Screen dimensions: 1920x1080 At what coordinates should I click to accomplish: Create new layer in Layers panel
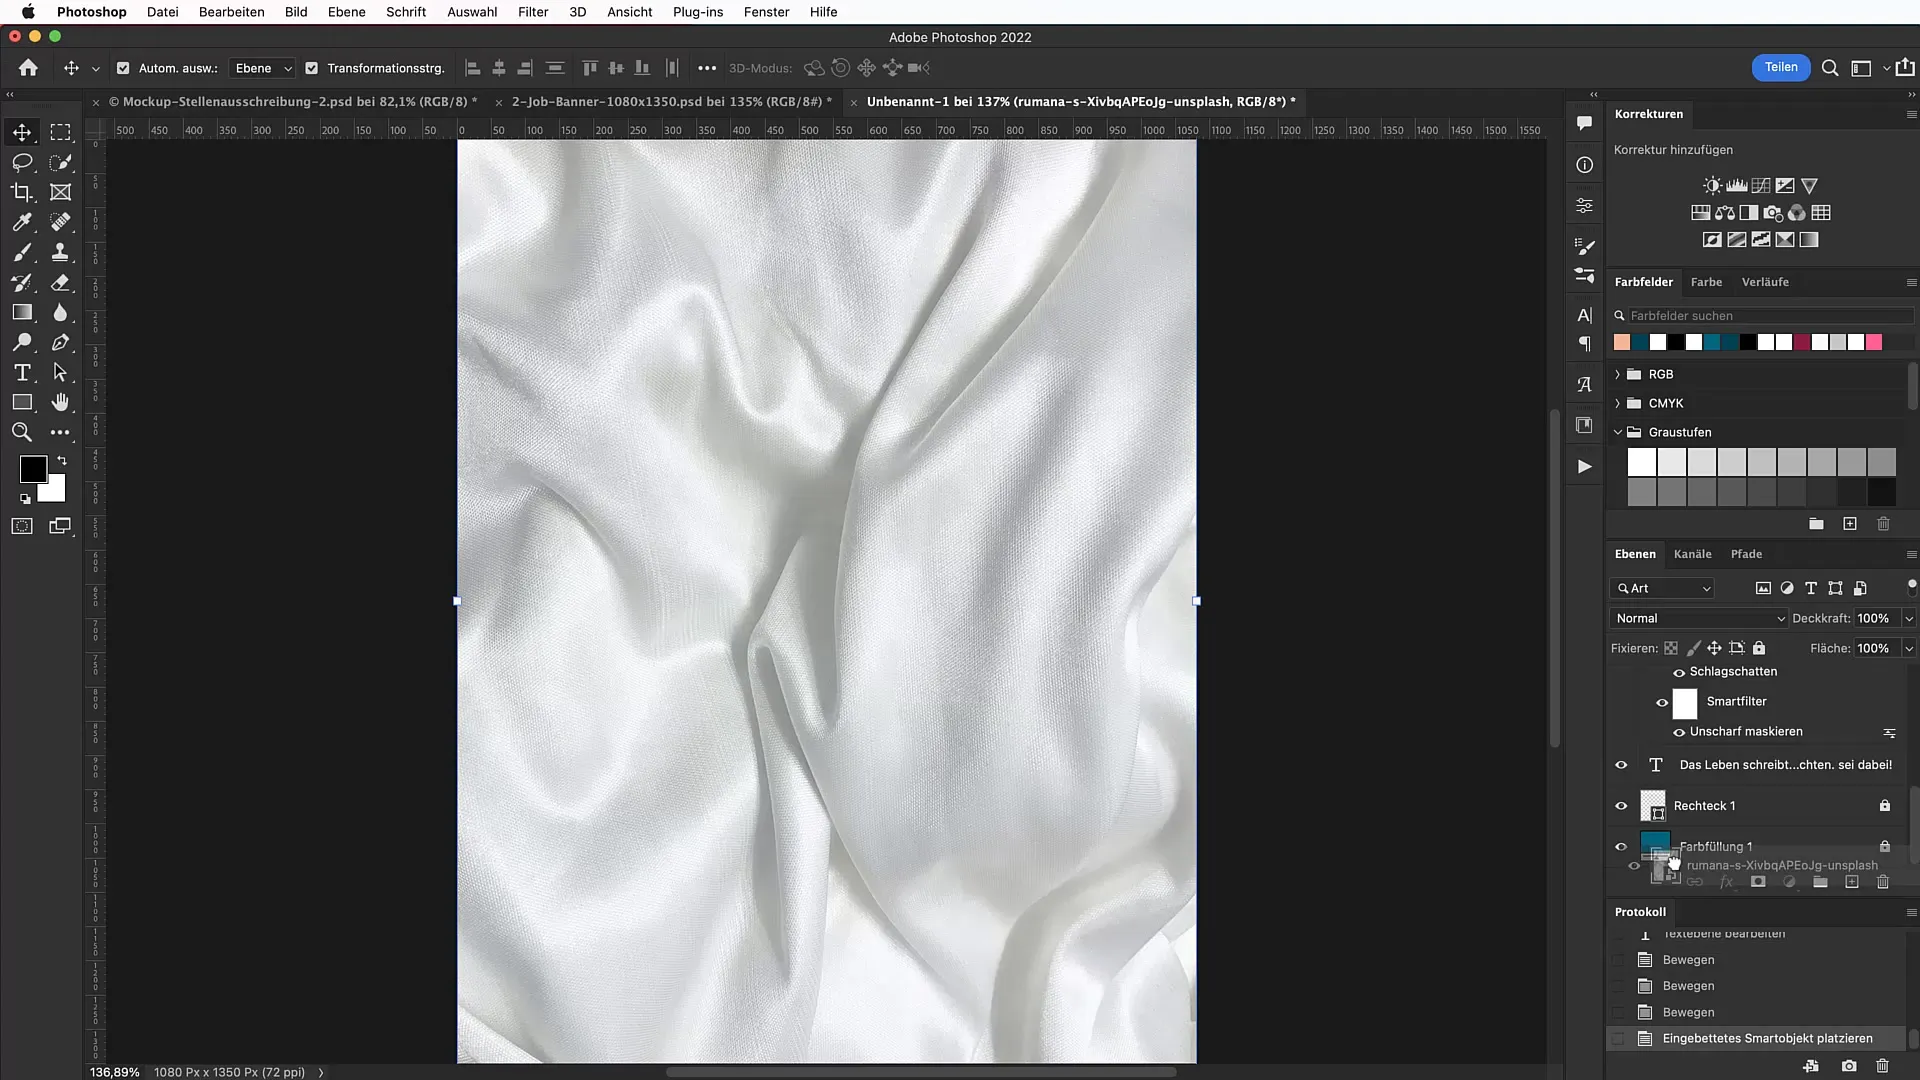click(1852, 882)
